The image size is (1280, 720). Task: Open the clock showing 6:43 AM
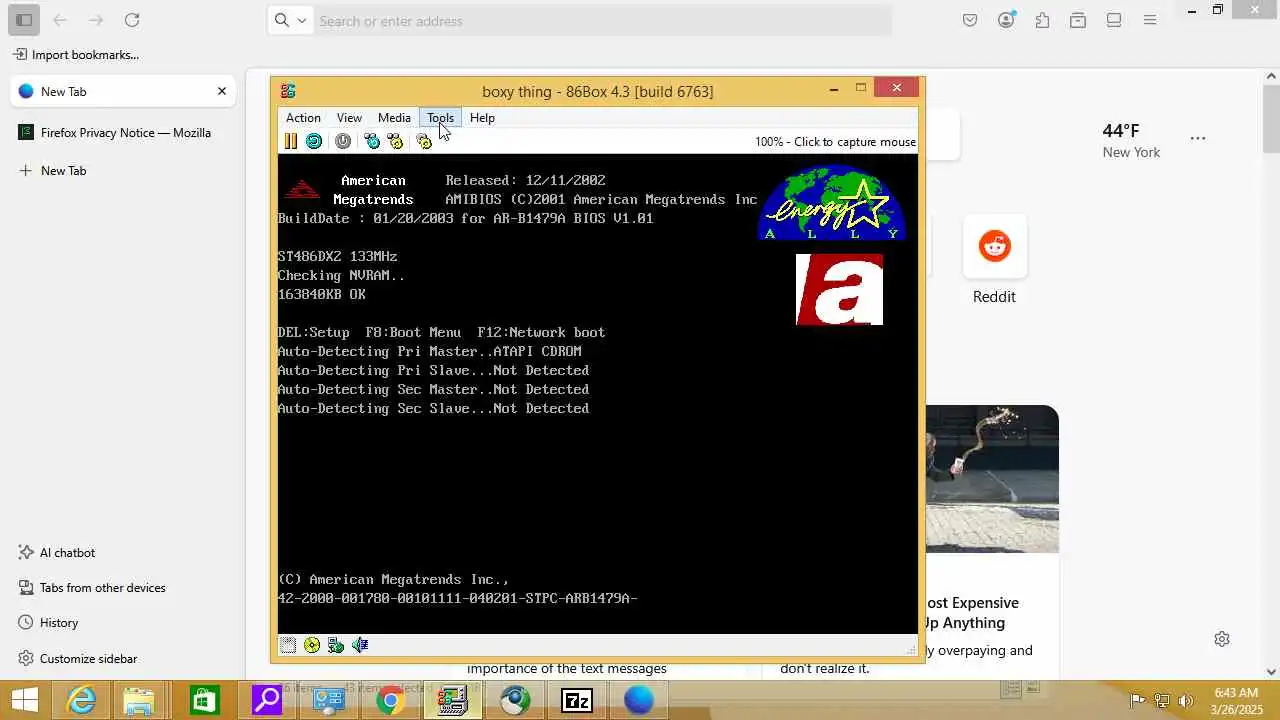[x=1236, y=700]
